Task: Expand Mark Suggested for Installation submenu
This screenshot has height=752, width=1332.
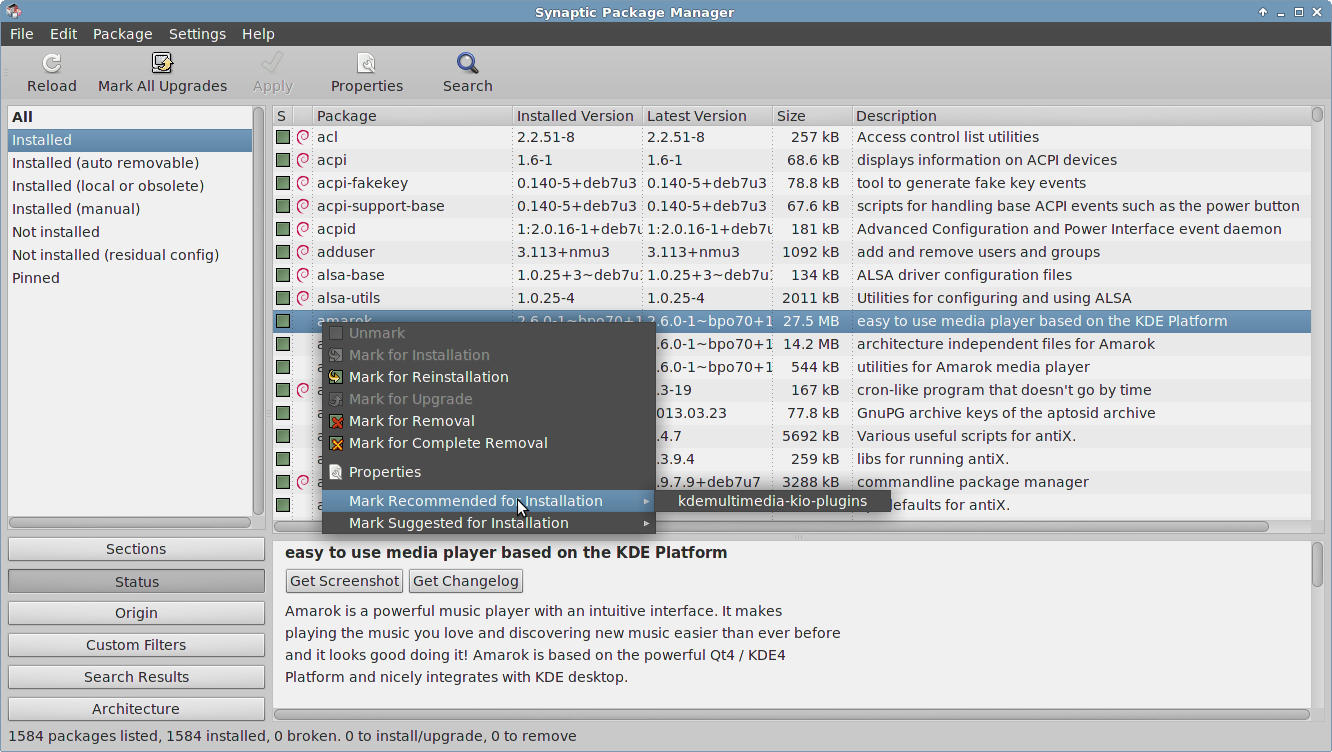Action: click(x=488, y=523)
